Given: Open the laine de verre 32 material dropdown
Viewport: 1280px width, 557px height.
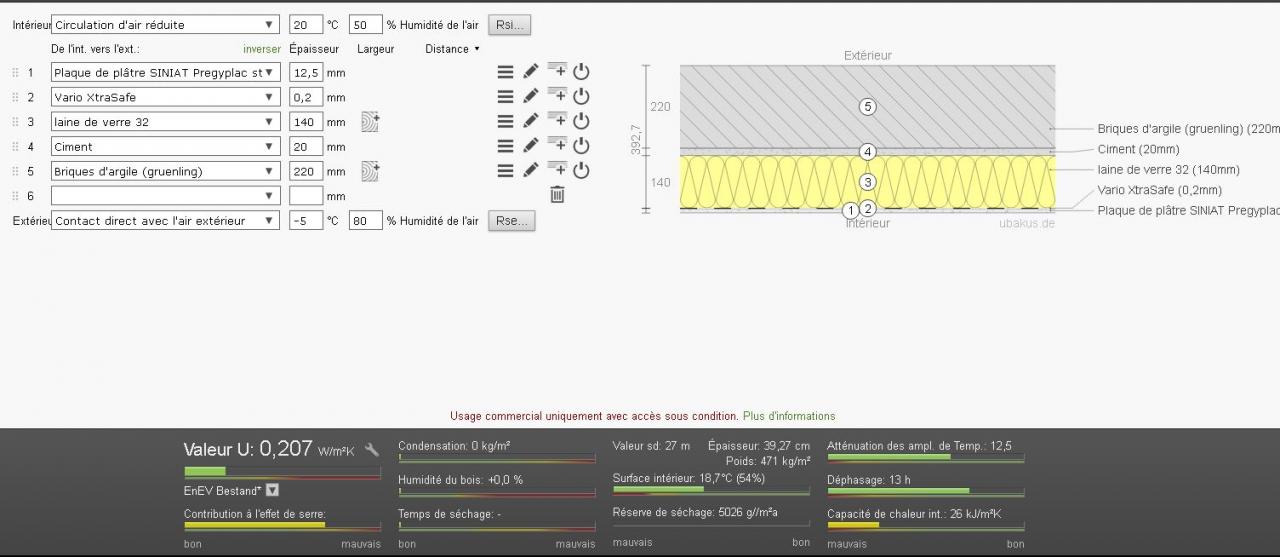Looking at the screenshot, I should pos(165,122).
